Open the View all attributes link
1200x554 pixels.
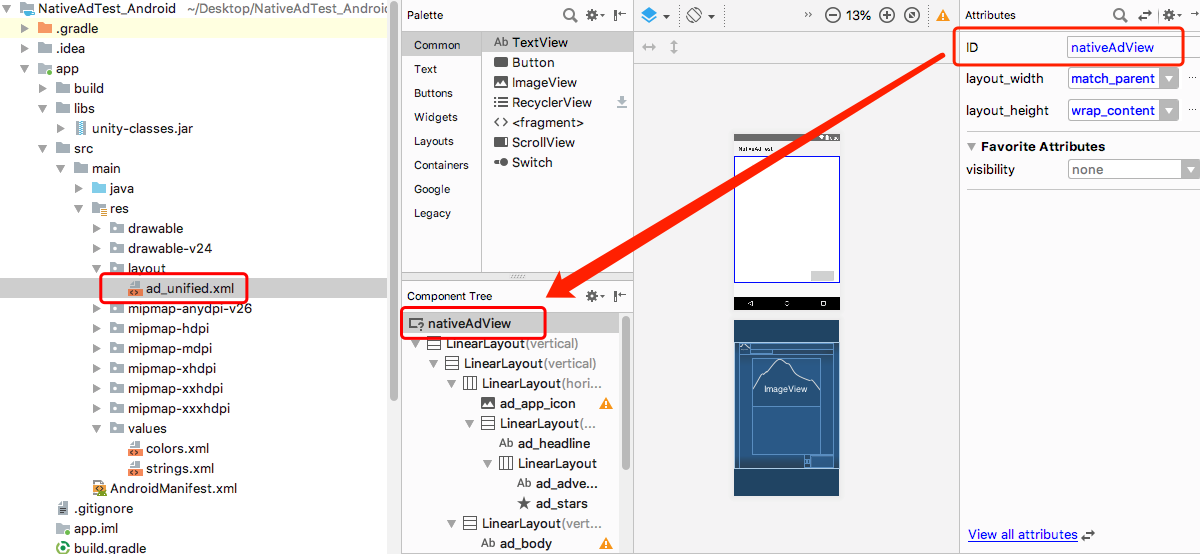[1023, 535]
